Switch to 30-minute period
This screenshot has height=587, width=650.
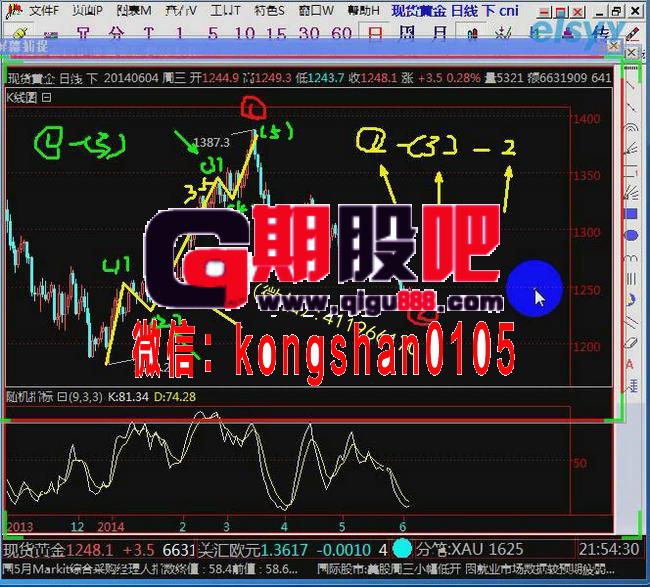pos(309,33)
